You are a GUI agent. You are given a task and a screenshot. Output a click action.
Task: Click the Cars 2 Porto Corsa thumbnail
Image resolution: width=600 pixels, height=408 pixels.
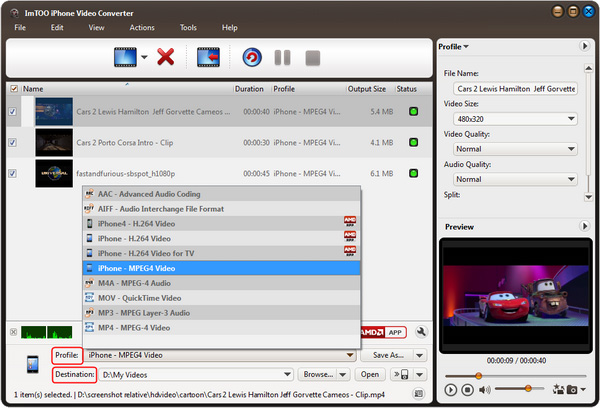(x=54, y=142)
